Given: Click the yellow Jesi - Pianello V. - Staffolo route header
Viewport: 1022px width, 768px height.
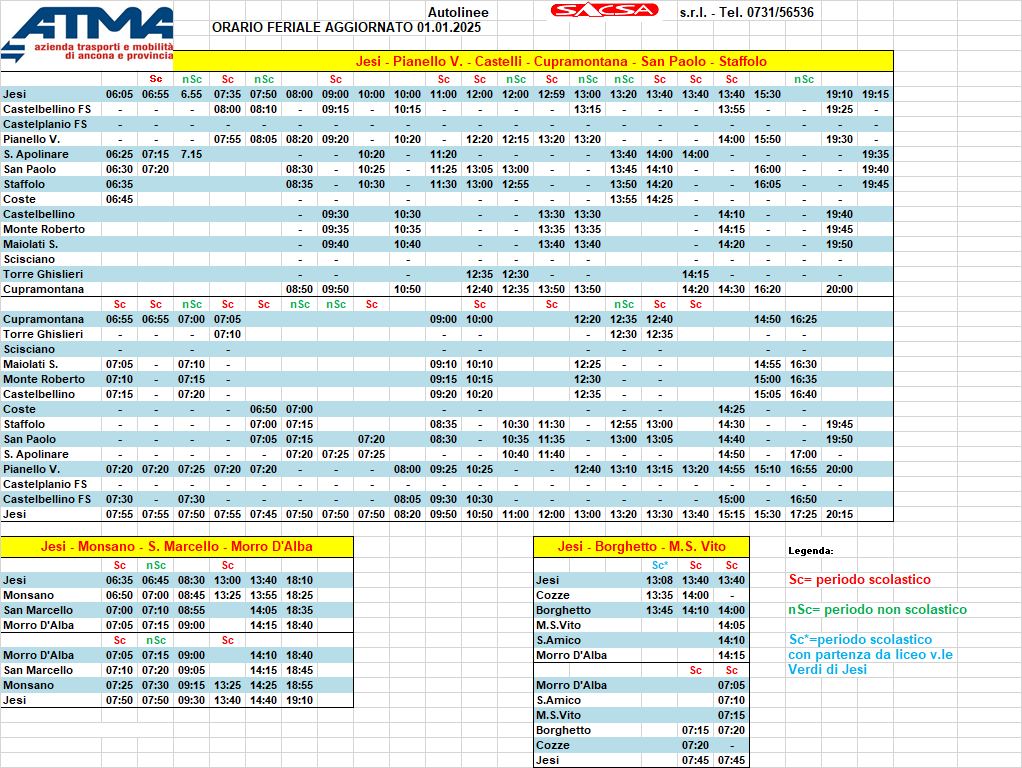Looking at the screenshot, I should (561, 61).
